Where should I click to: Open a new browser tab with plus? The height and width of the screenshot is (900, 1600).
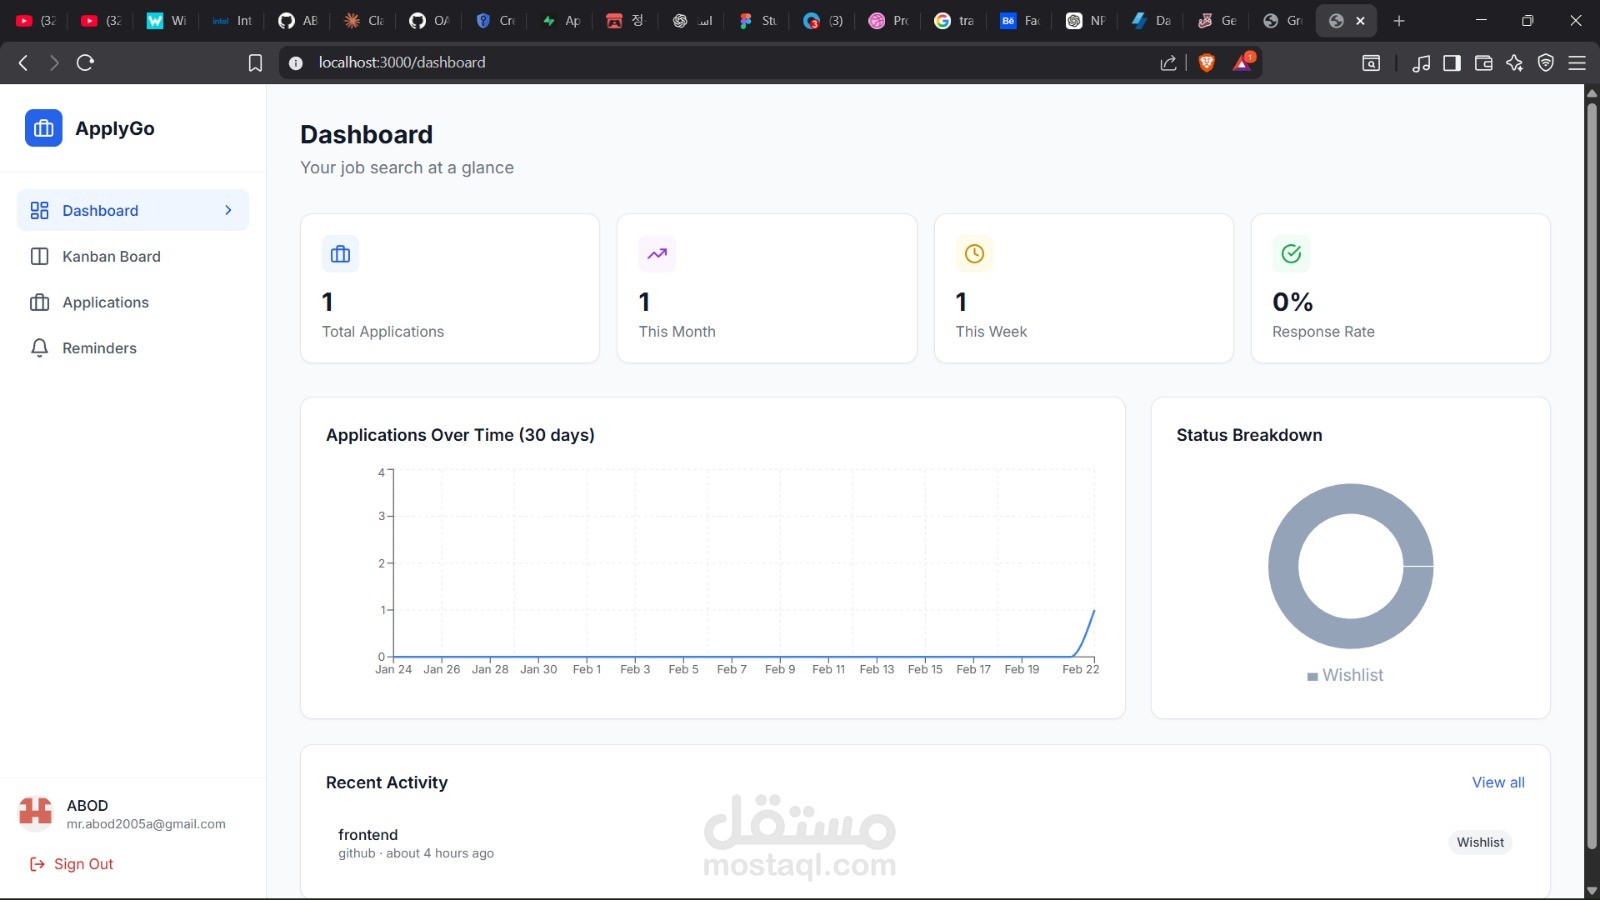click(1399, 20)
